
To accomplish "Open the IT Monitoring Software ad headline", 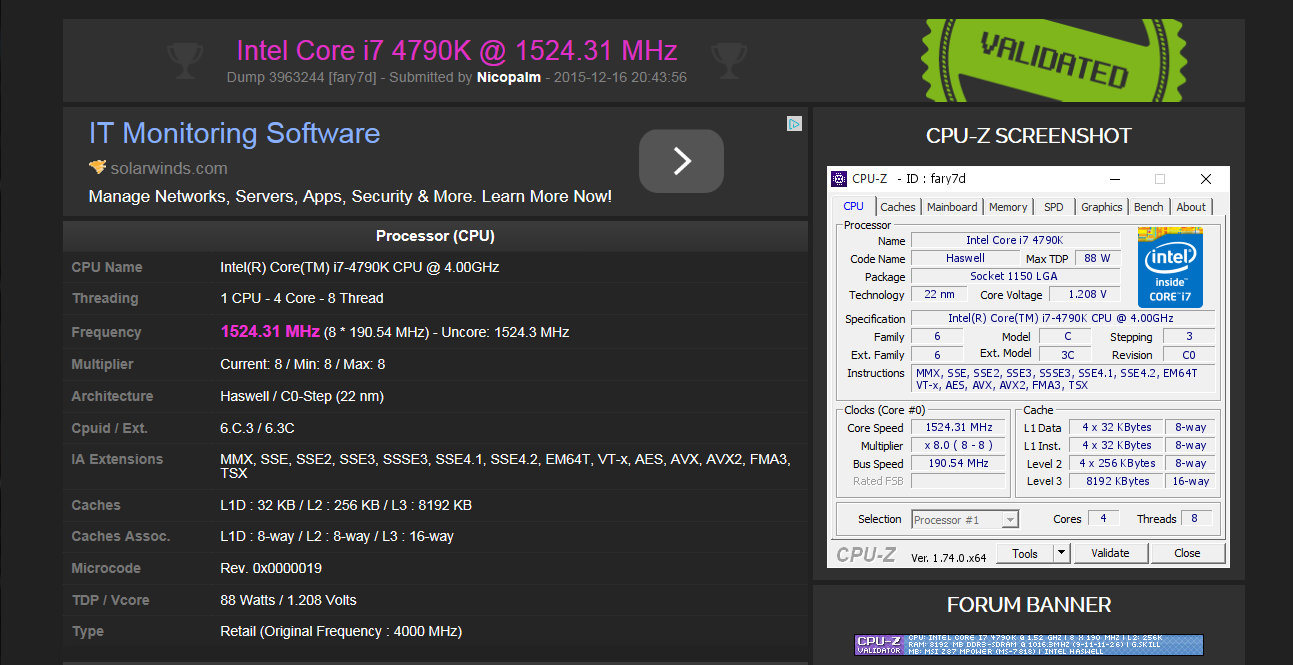I will [x=234, y=133].
